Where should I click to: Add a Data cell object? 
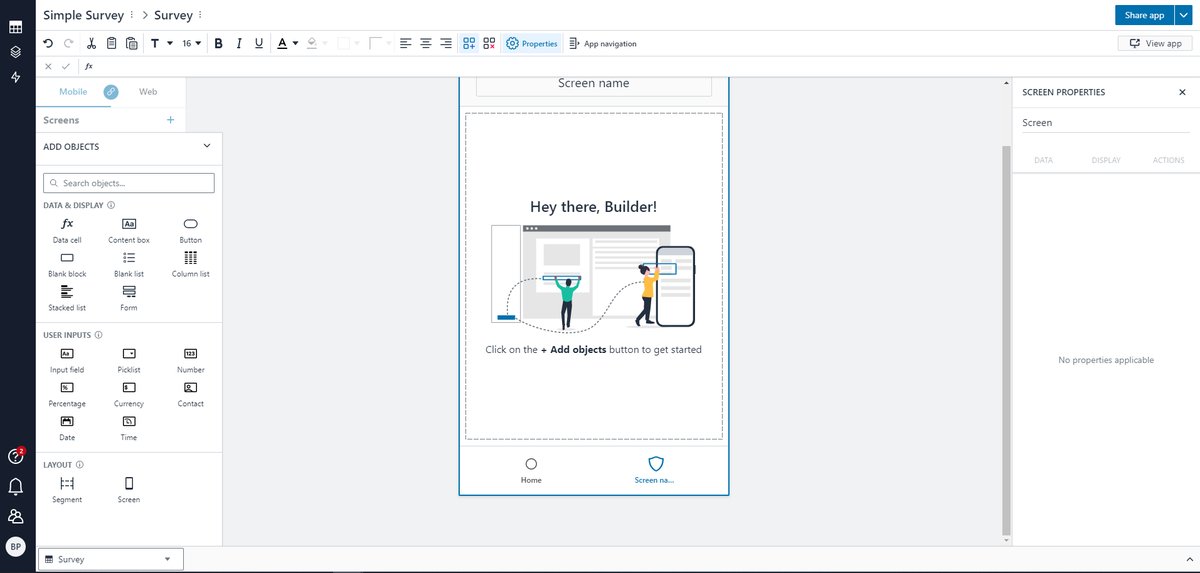67,231
